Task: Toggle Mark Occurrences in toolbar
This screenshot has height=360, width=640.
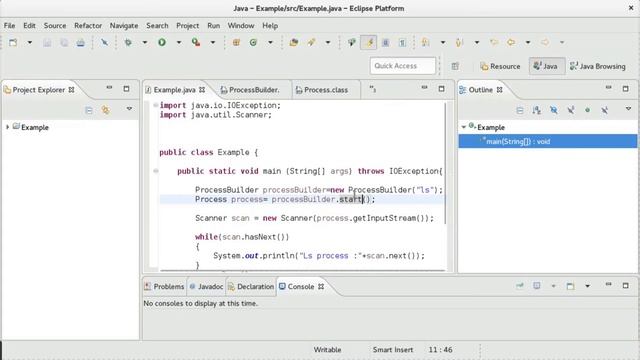Action: [x=369, y=42]
